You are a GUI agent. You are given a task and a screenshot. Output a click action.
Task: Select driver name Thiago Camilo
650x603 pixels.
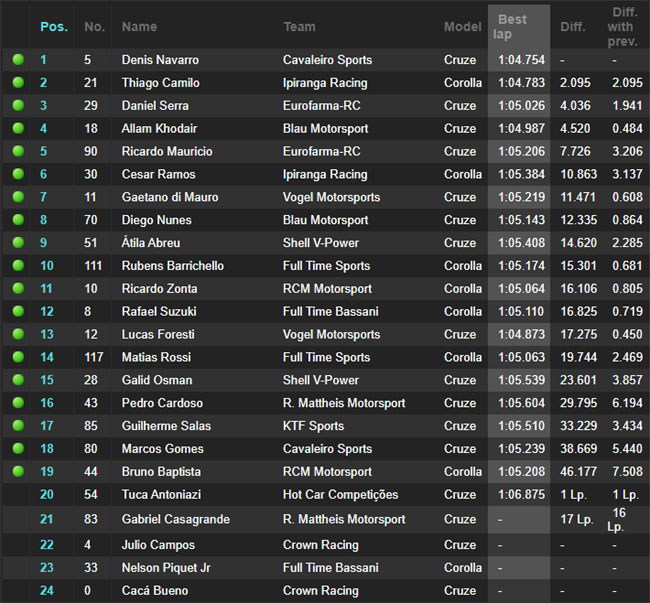[160, 82]
